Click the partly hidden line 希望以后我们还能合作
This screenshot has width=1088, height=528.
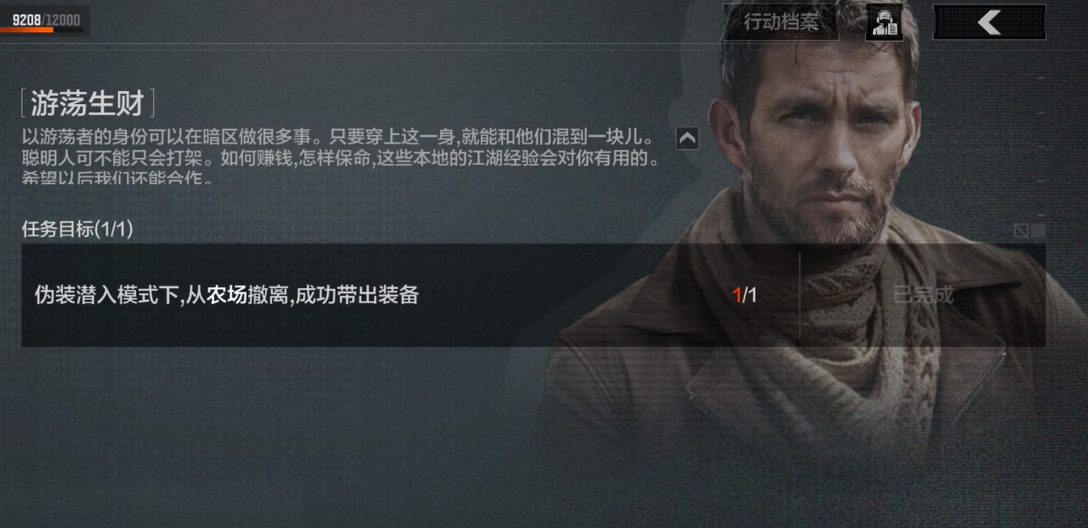[117, 178]
